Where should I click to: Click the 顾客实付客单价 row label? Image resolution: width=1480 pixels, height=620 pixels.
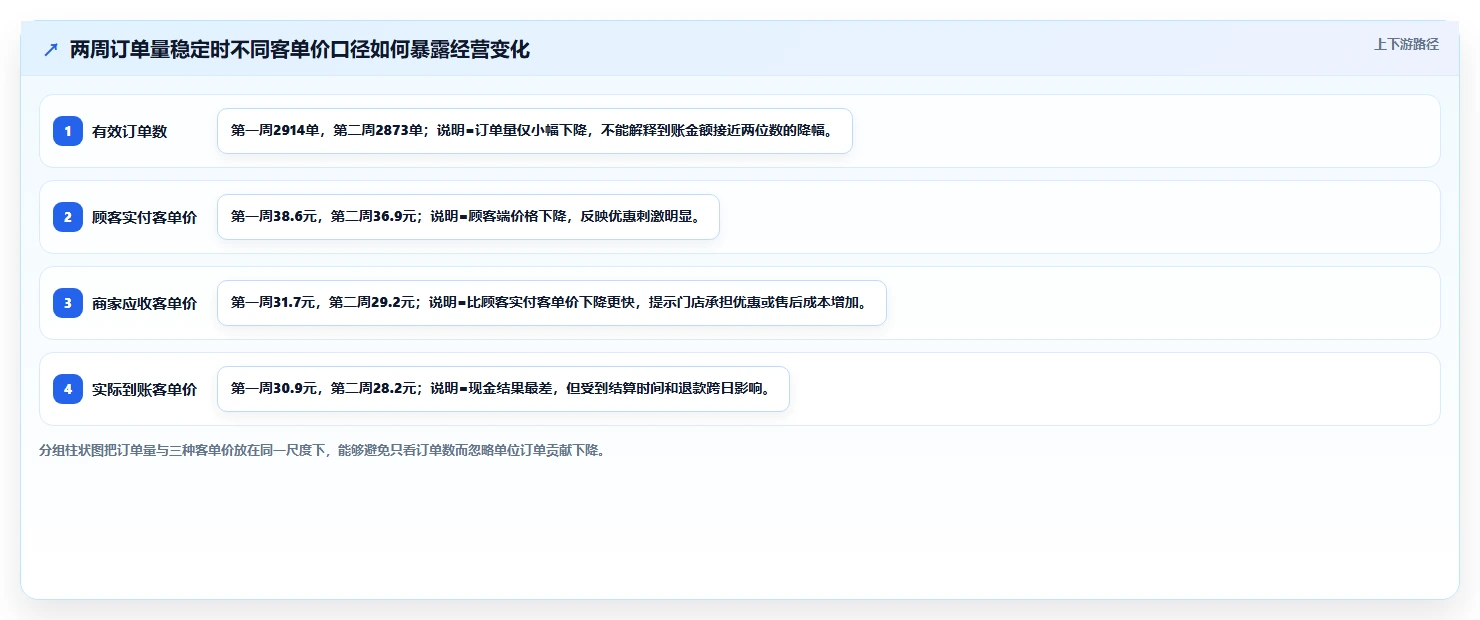[144, 217]
